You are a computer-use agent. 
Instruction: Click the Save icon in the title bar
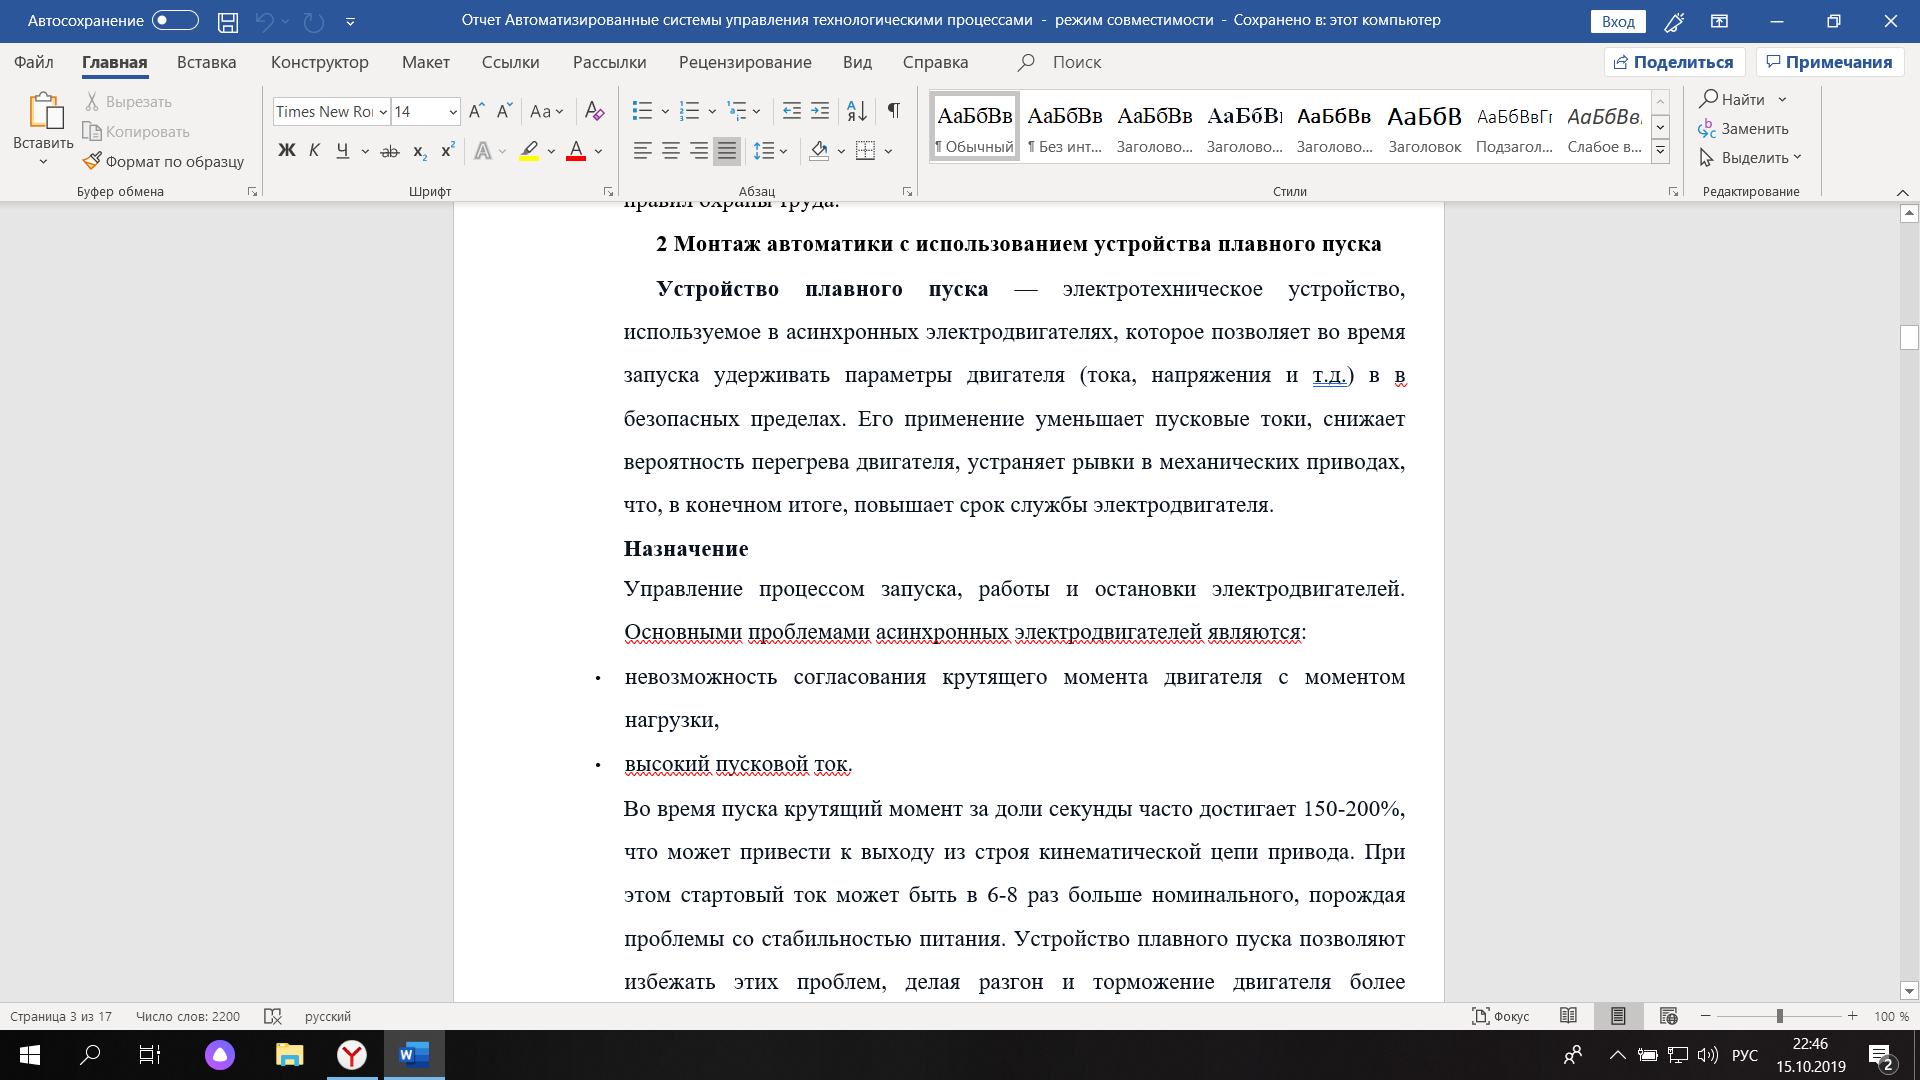(x=228, y=21)
